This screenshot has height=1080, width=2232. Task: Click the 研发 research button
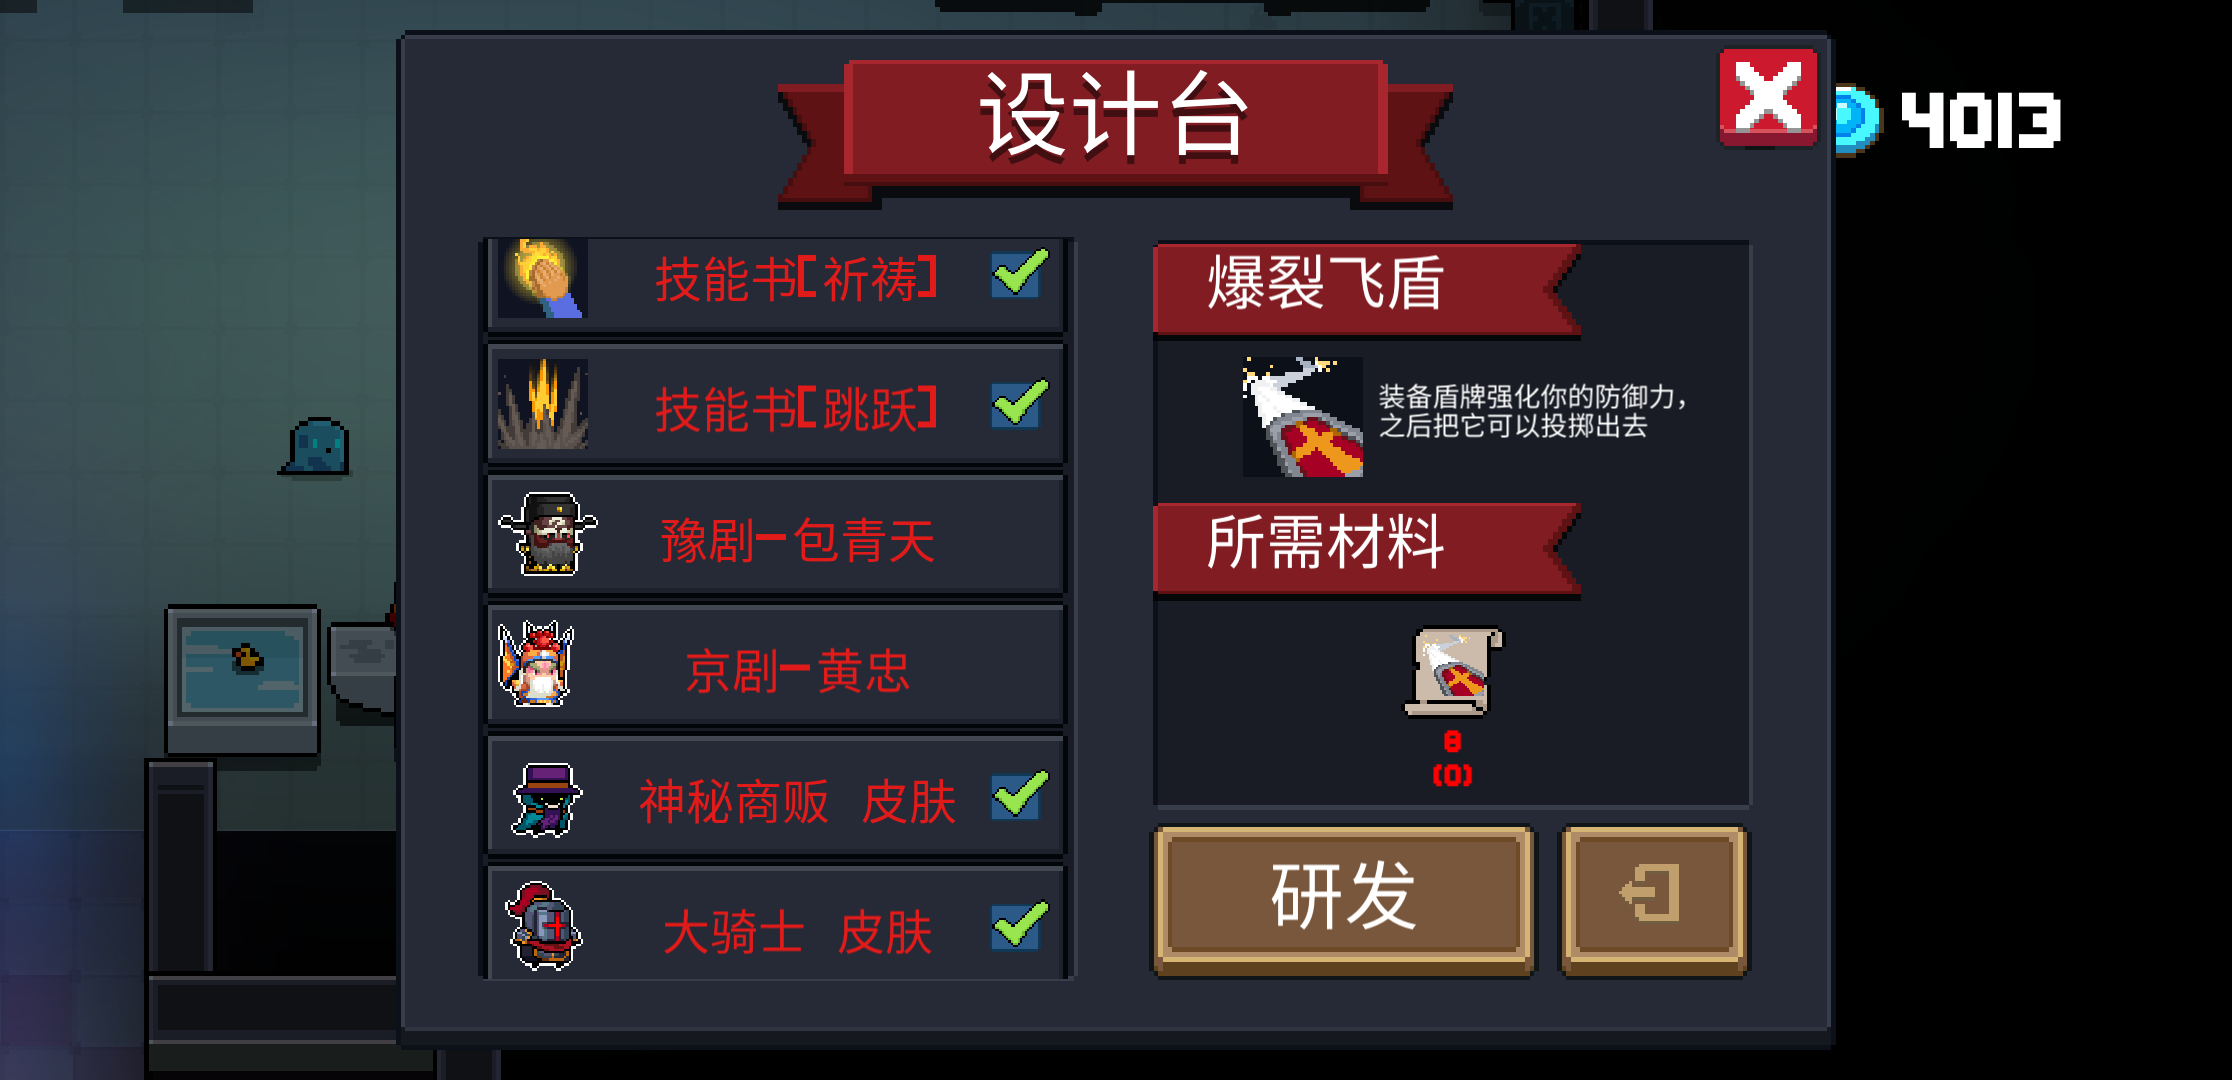tap(1344, 898)
